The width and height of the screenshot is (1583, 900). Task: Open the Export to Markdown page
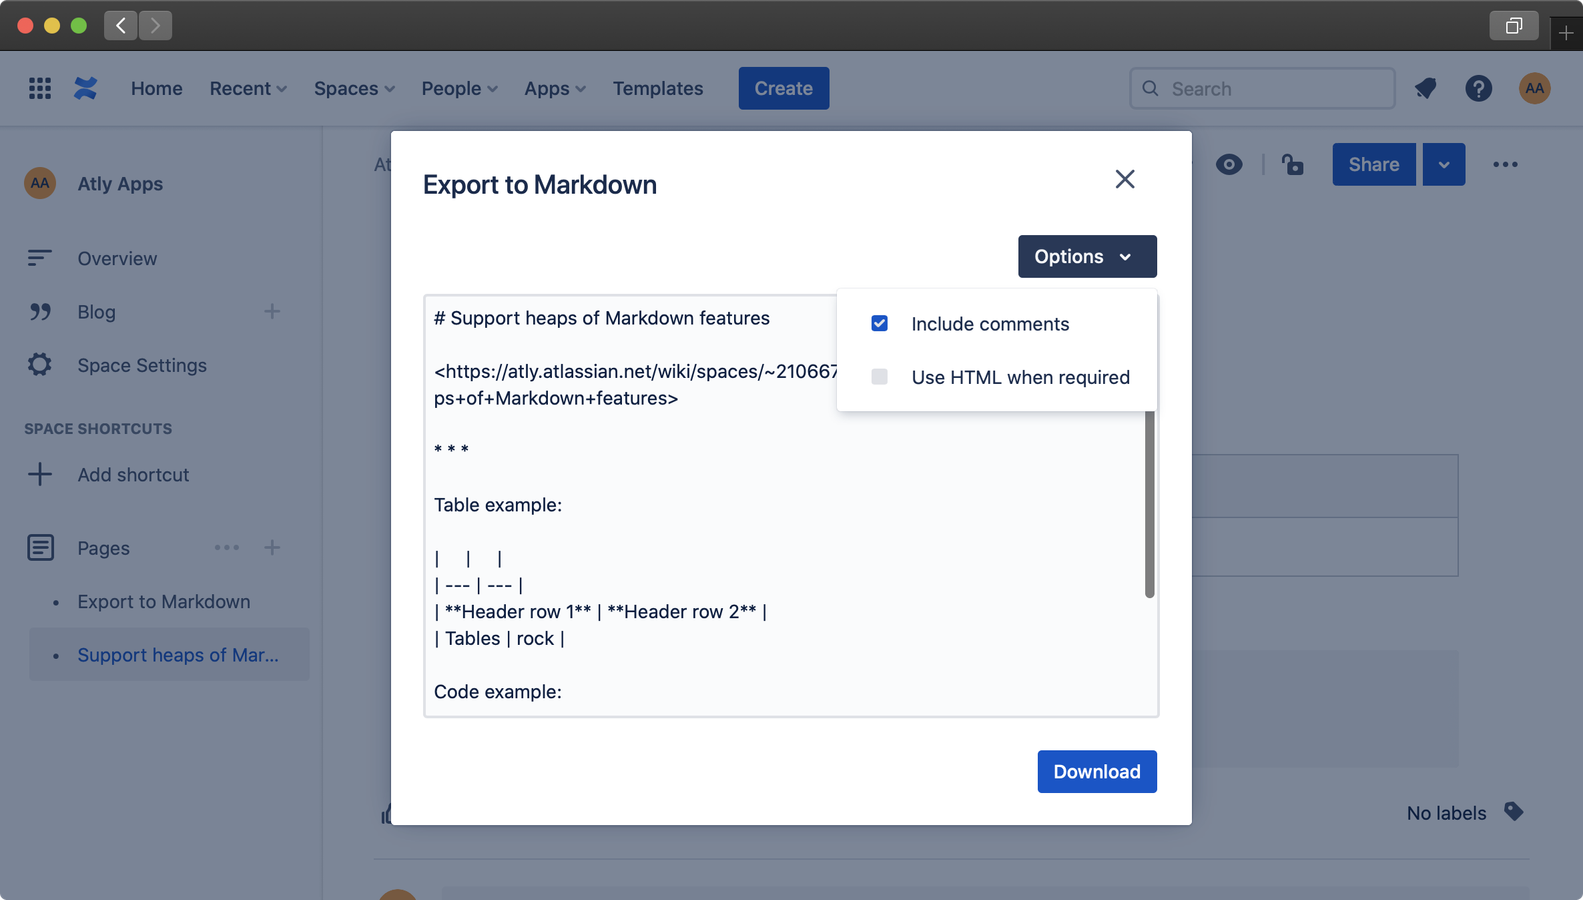[x=164, y=601]
